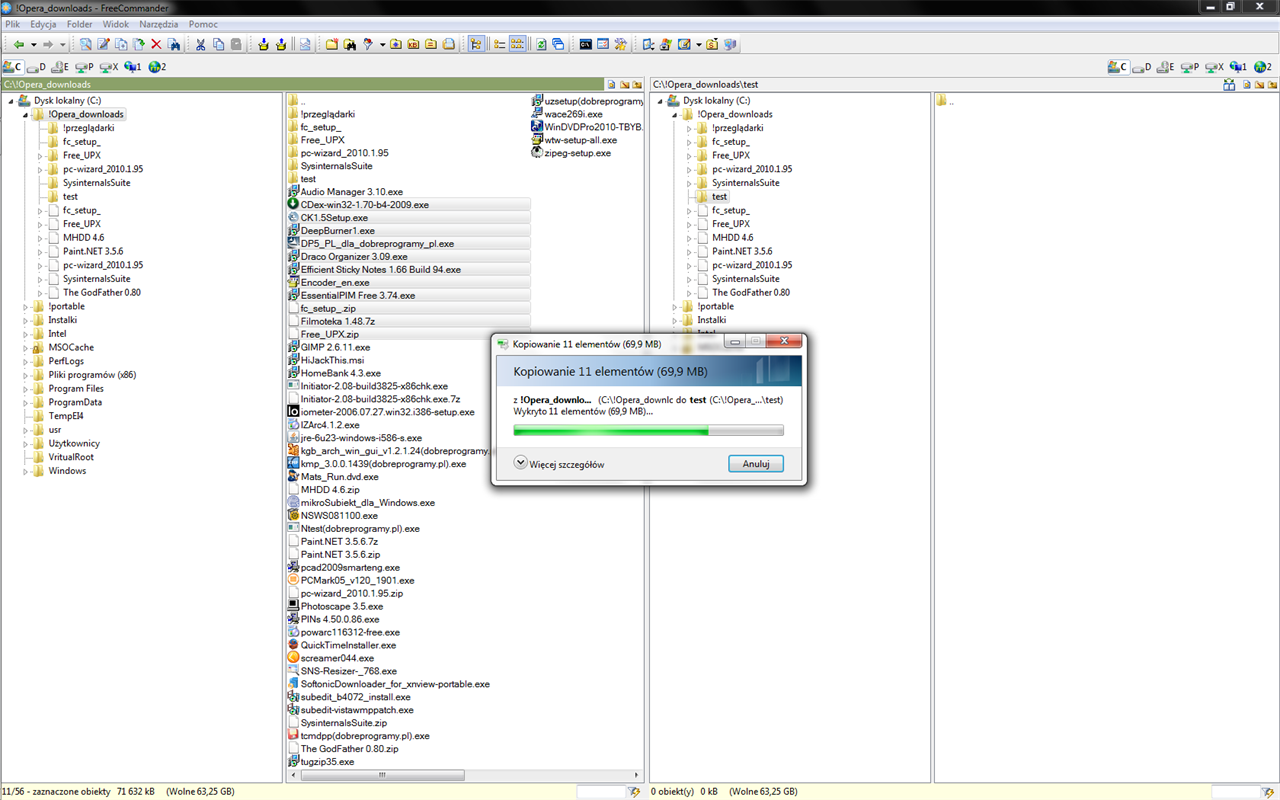This screenshot has height=800, width=1280.
Task: Click small icons list view toolbar icon
Action: point(518,44)
